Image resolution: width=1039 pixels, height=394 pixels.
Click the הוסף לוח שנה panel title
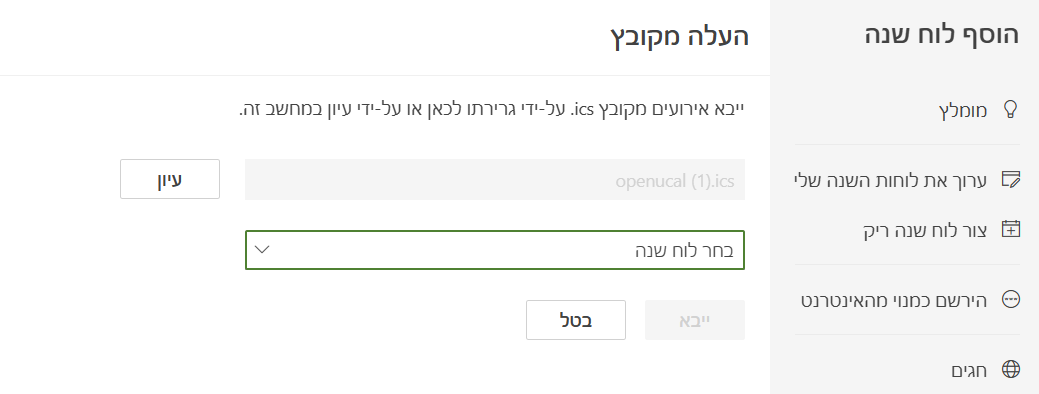(x=942, y=34)
